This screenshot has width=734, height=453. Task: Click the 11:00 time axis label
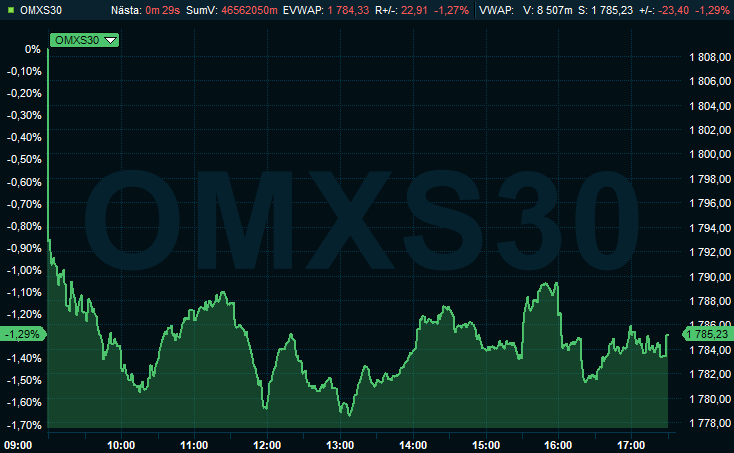(194, 445)
